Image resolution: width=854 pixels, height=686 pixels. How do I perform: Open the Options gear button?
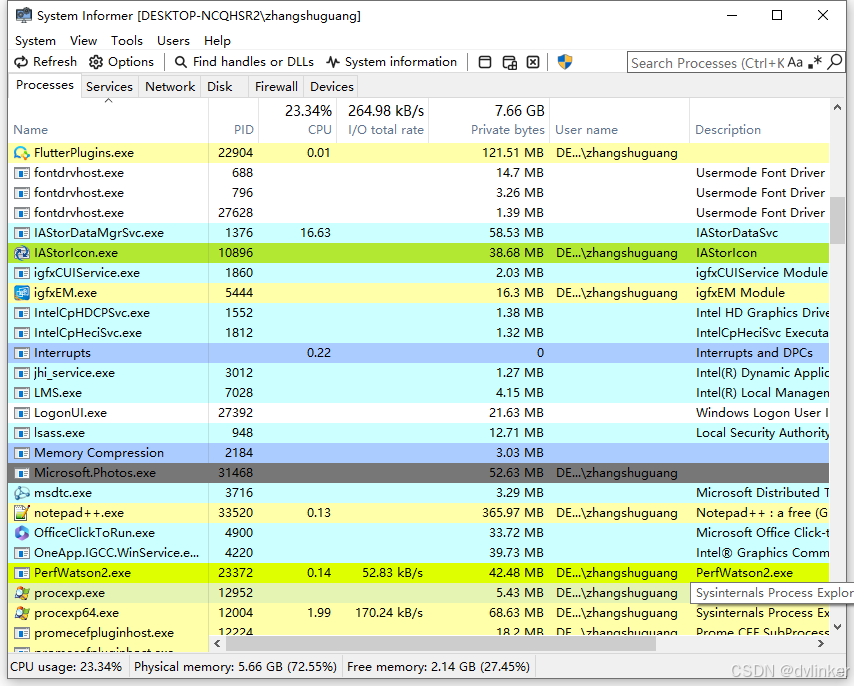(x=121, y=62)
